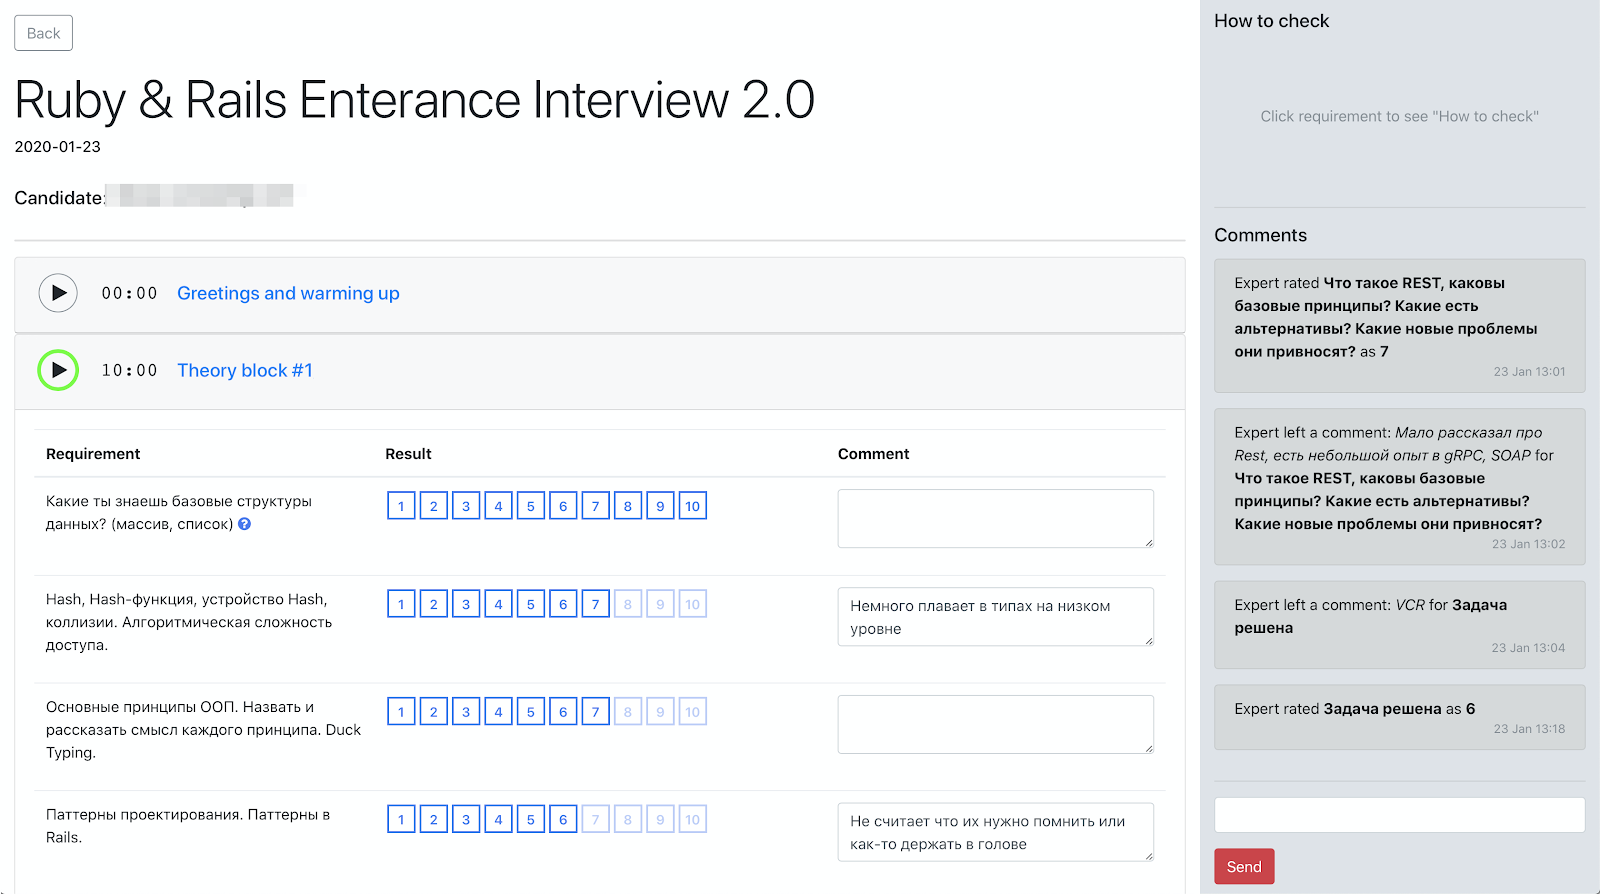Rate design patterns question as 9

tap(660, 819)
